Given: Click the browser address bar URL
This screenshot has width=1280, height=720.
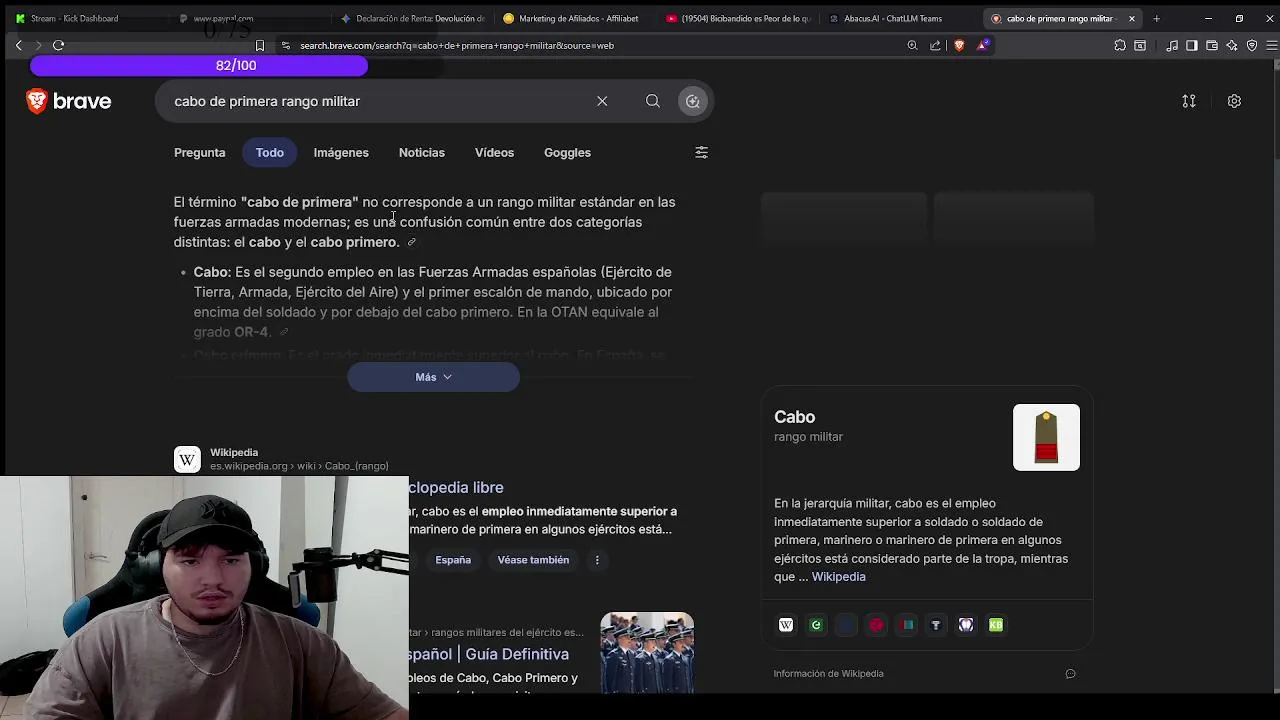Looking at the screenshot, I should pos(457,45).
